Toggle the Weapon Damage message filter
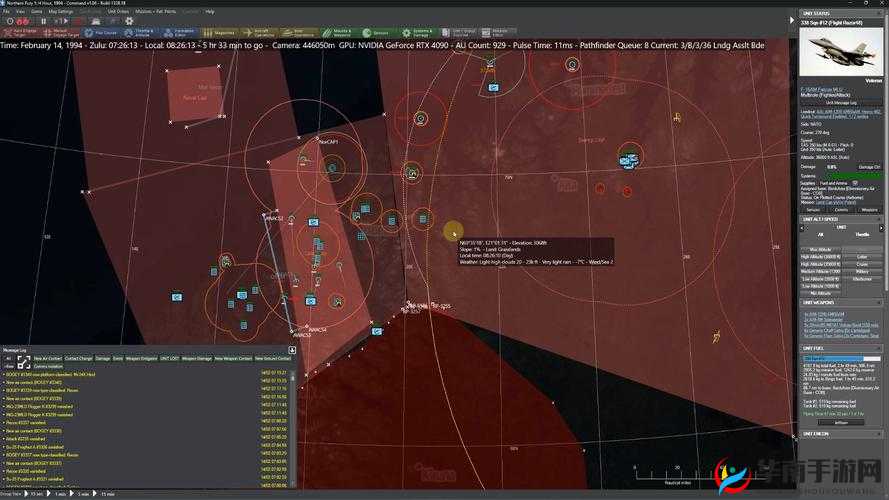This screenshot has height=500, width=889. 197,358
